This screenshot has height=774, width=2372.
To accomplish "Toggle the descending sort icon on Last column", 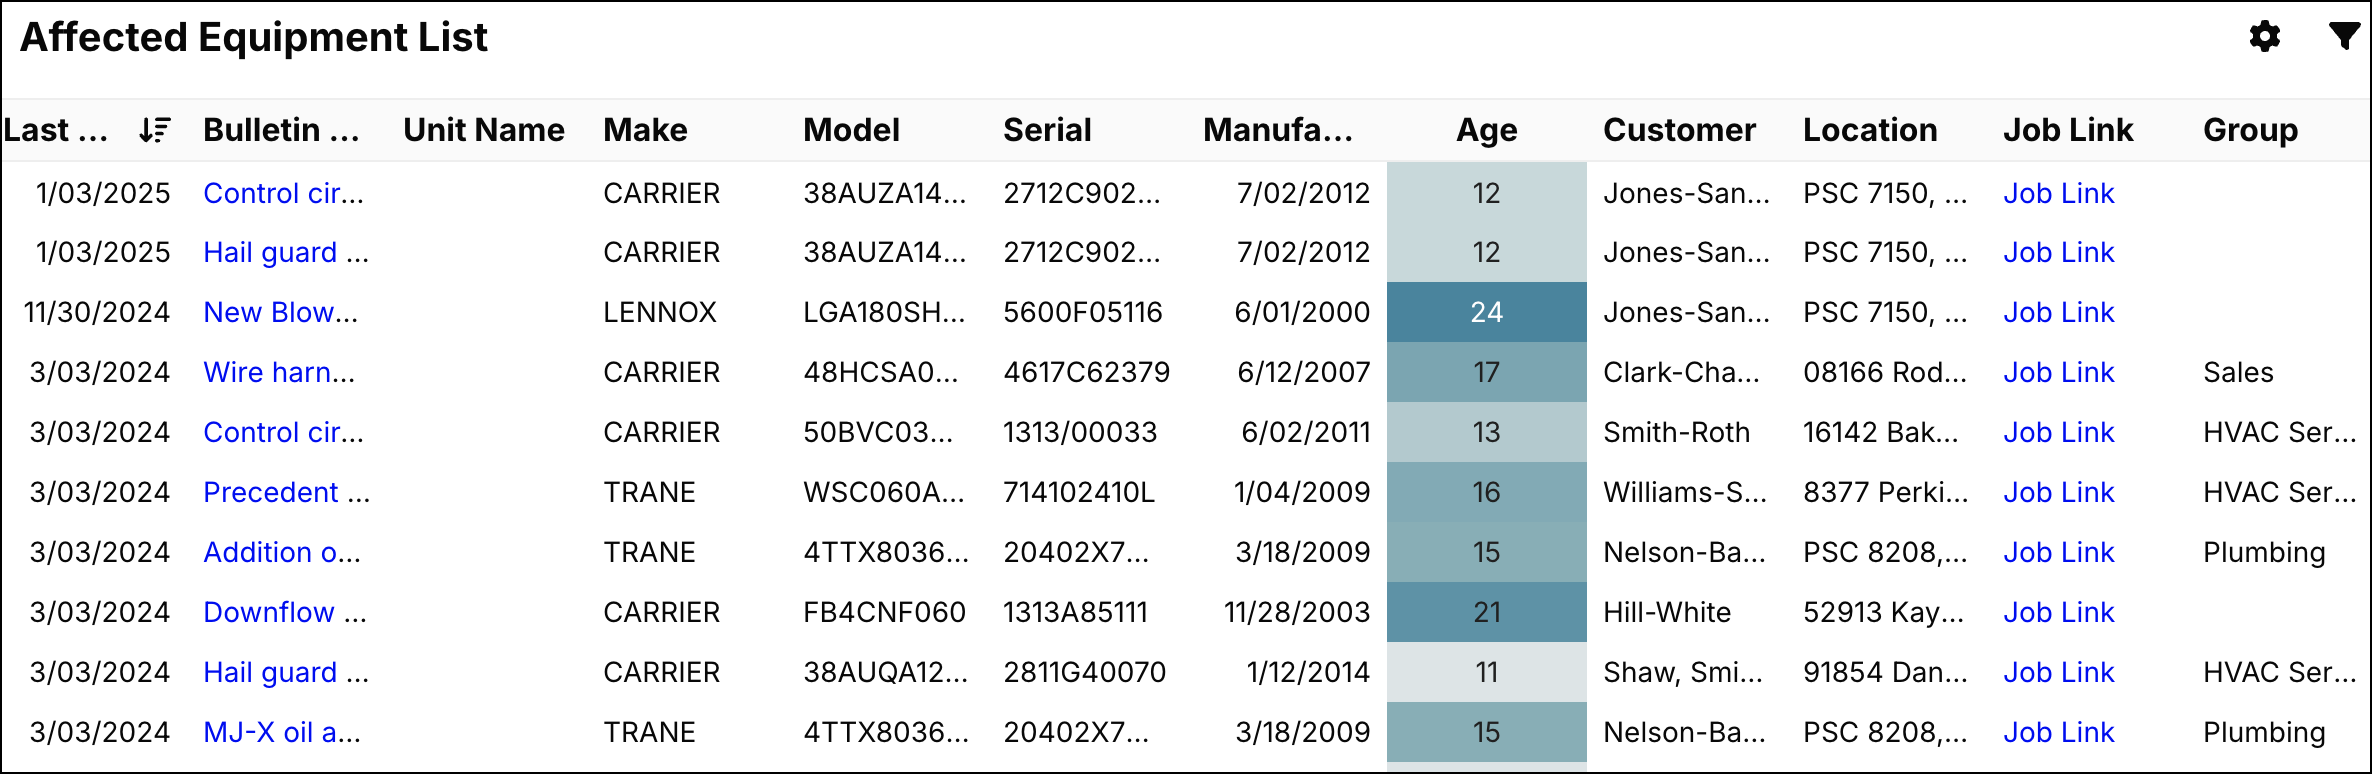I will tap(154, 130).
